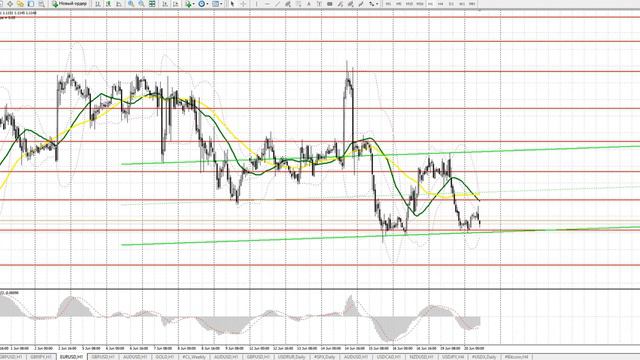The height and width of the screenshot is (360, 640).
Task: Open the Market Watch window icon
Action: point(1,4)
